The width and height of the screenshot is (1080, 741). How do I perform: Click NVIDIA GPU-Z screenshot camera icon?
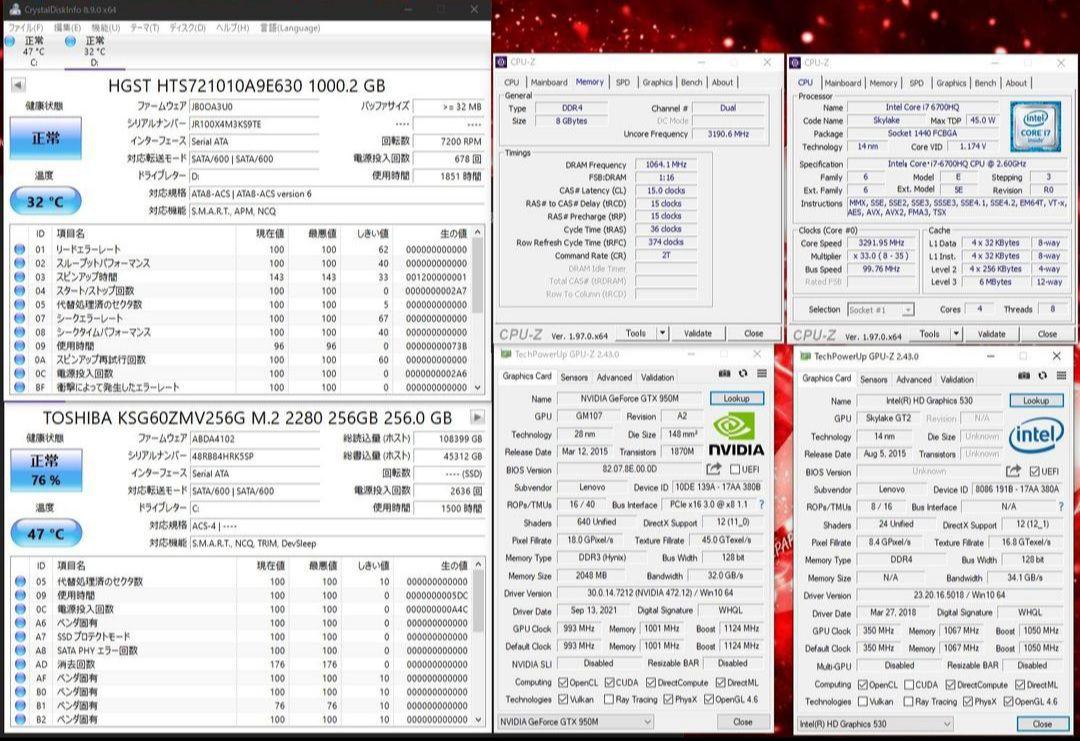[725, 374]
